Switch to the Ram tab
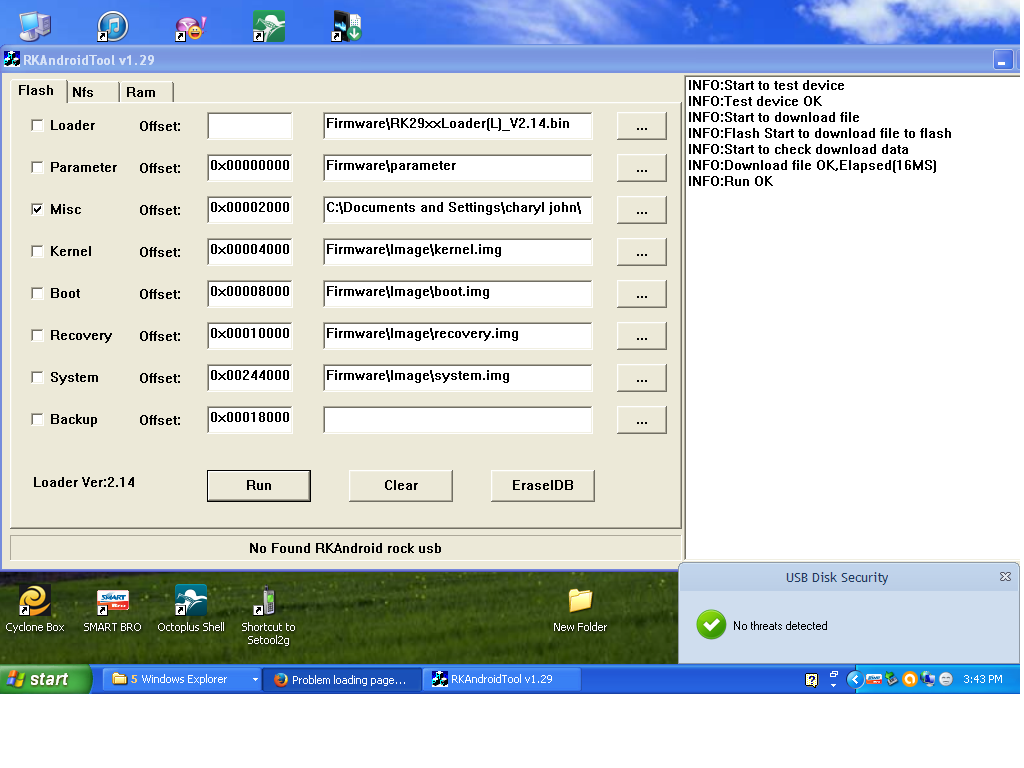Screen dimensions: 1024x768 pyautogui.click(x=141, y=92)
